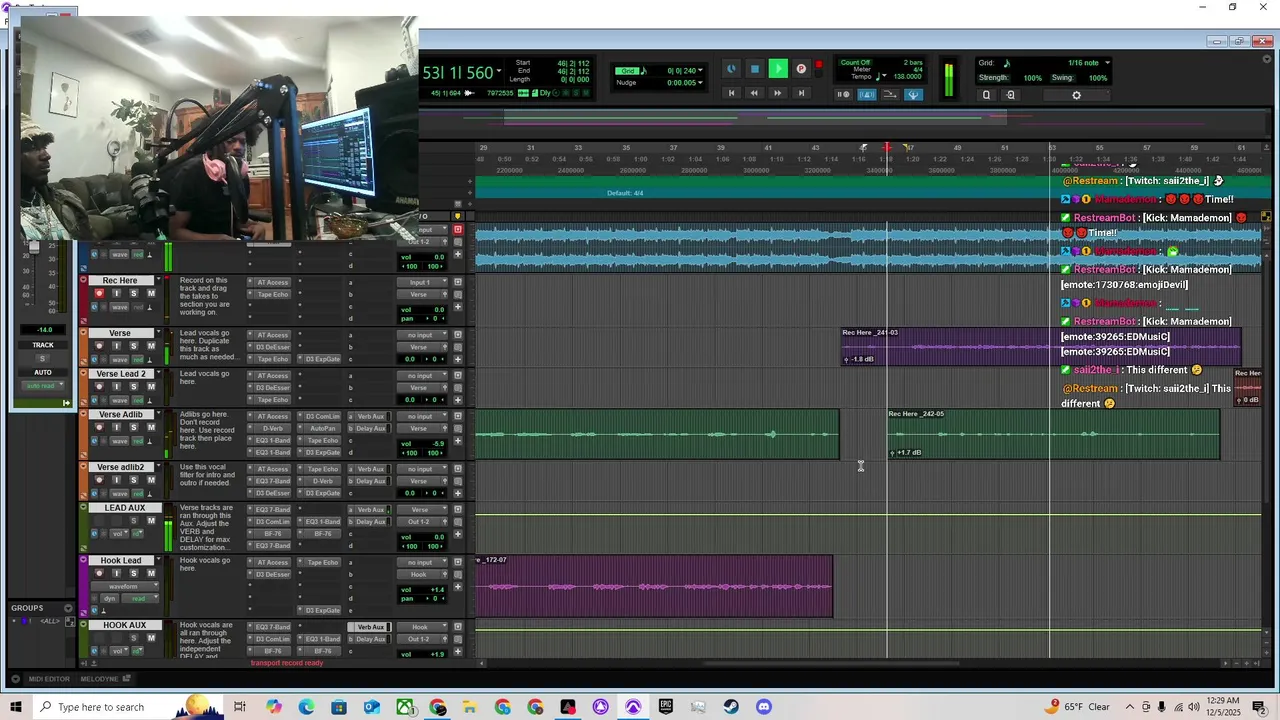Open the MIDI EDITOR tab
Screen dimensions: 1280x720
coord(49,679)
